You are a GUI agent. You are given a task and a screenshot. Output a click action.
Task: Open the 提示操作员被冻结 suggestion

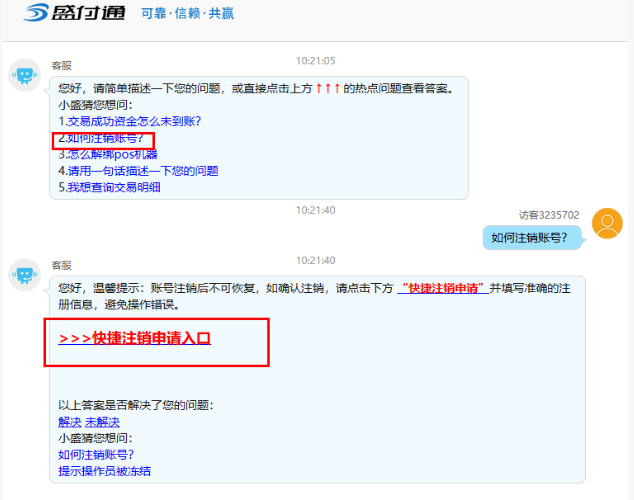104,471
